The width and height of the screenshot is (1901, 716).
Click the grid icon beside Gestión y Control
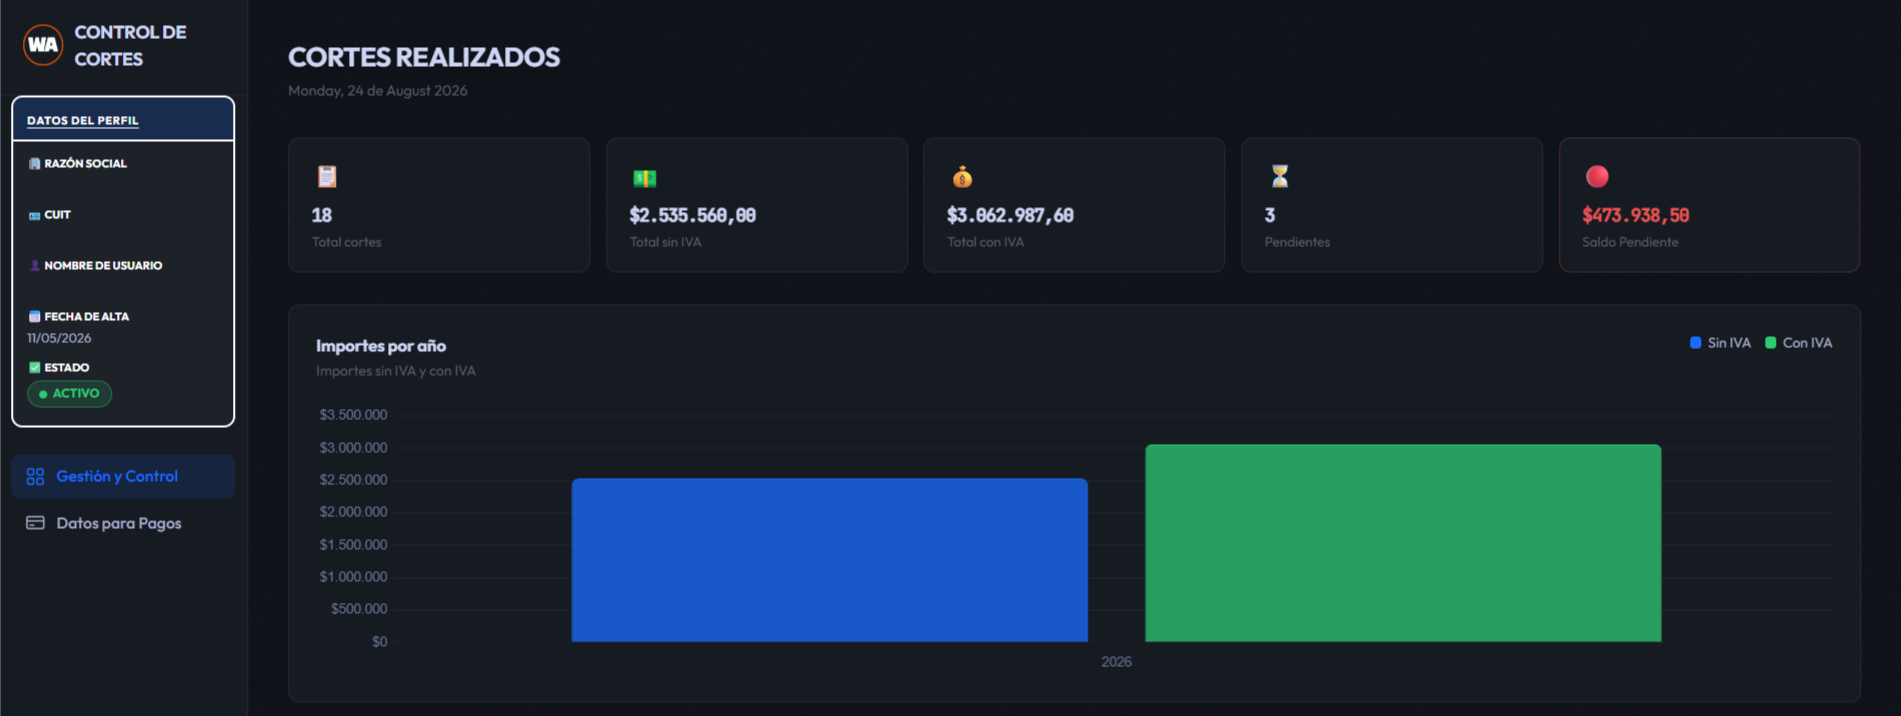click(35, 477)
